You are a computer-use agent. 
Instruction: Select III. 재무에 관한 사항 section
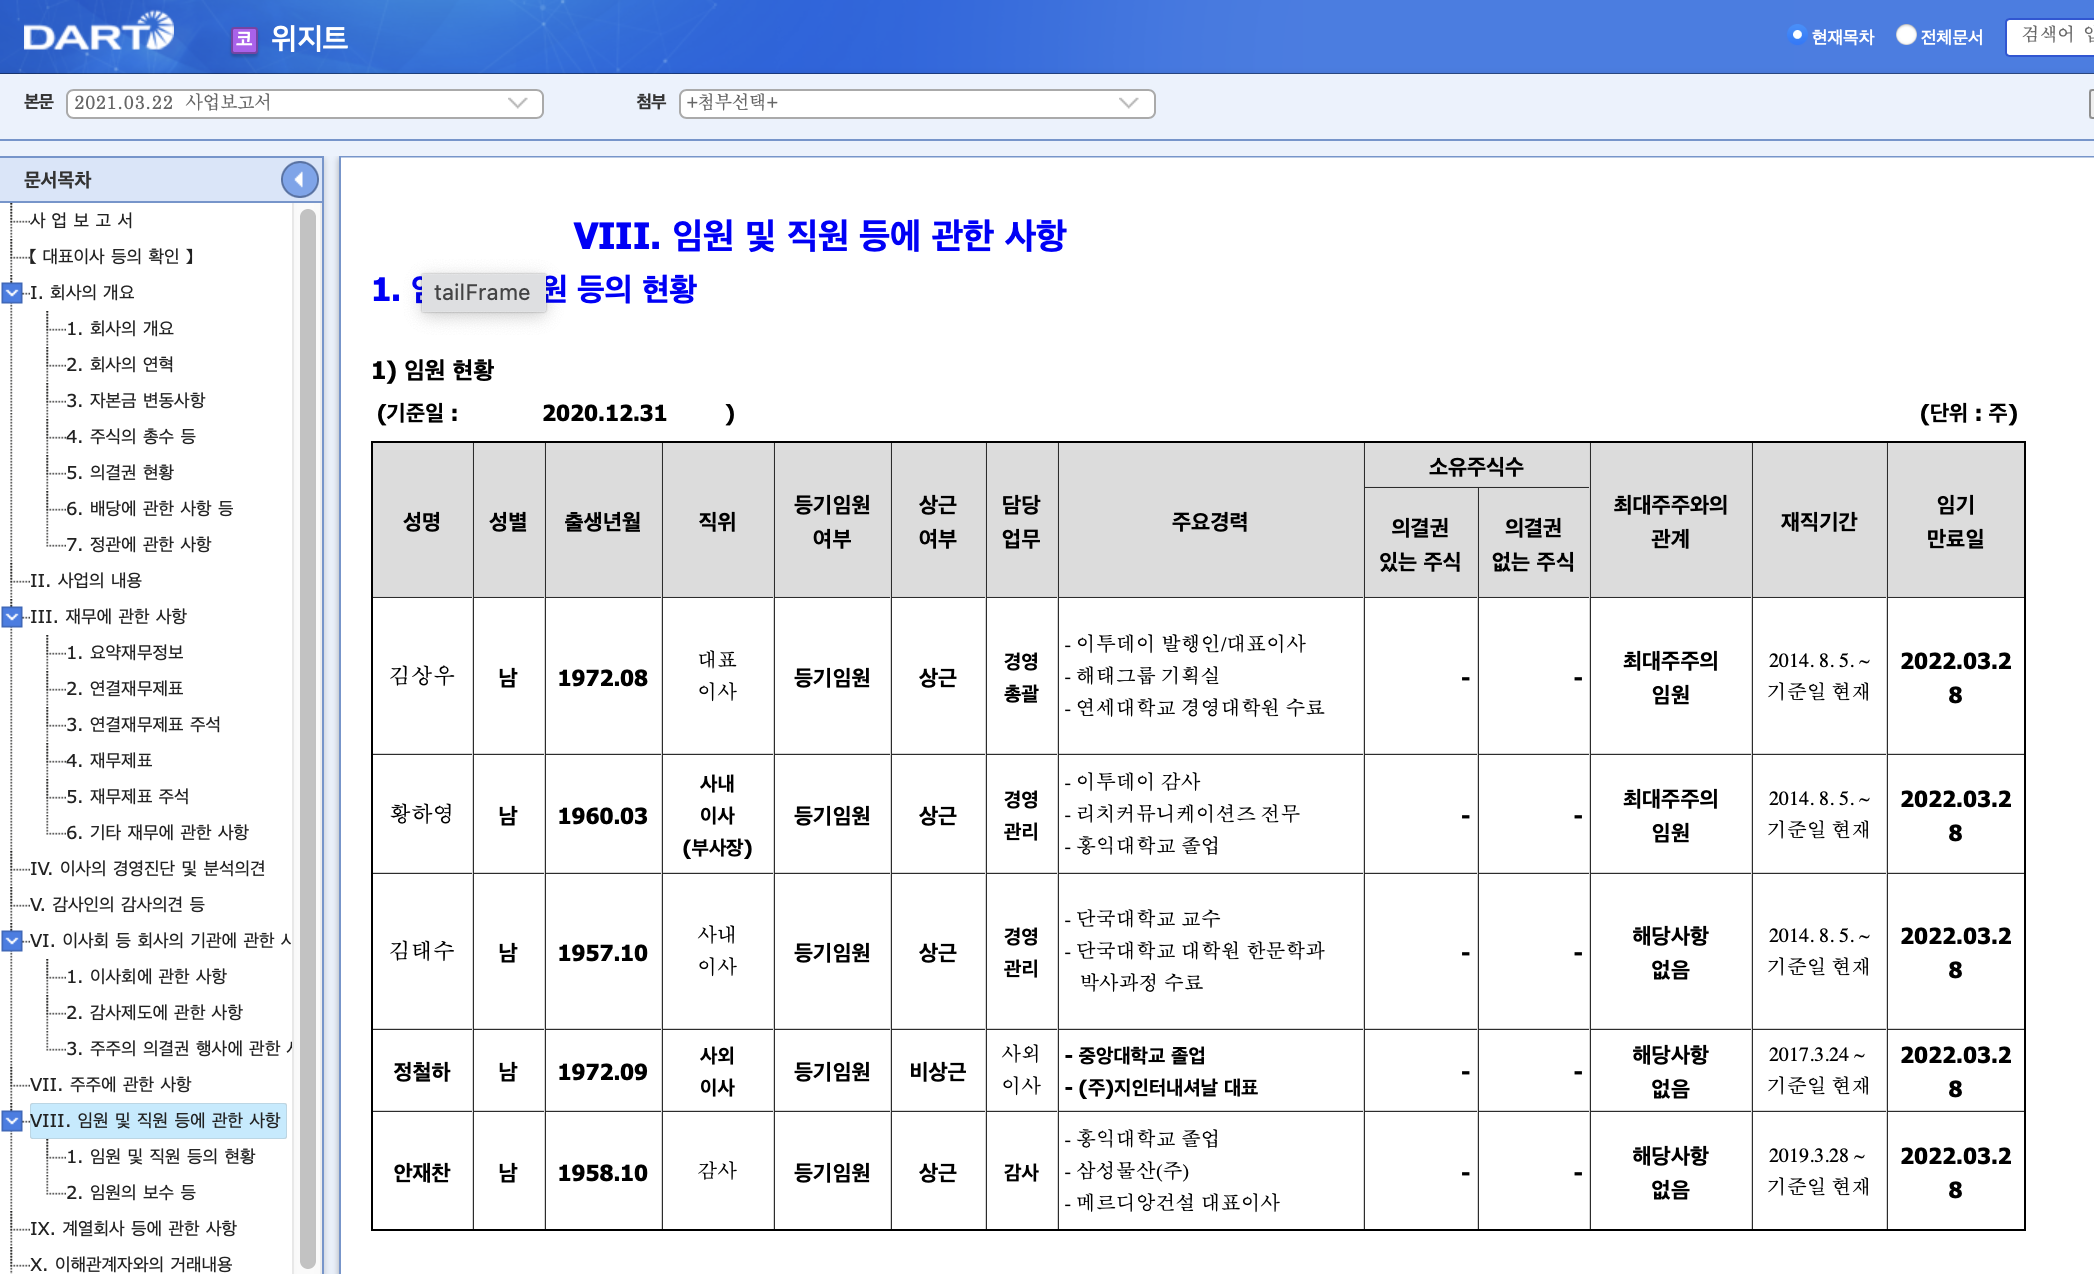pyautogui.click(x=108, y=616)
